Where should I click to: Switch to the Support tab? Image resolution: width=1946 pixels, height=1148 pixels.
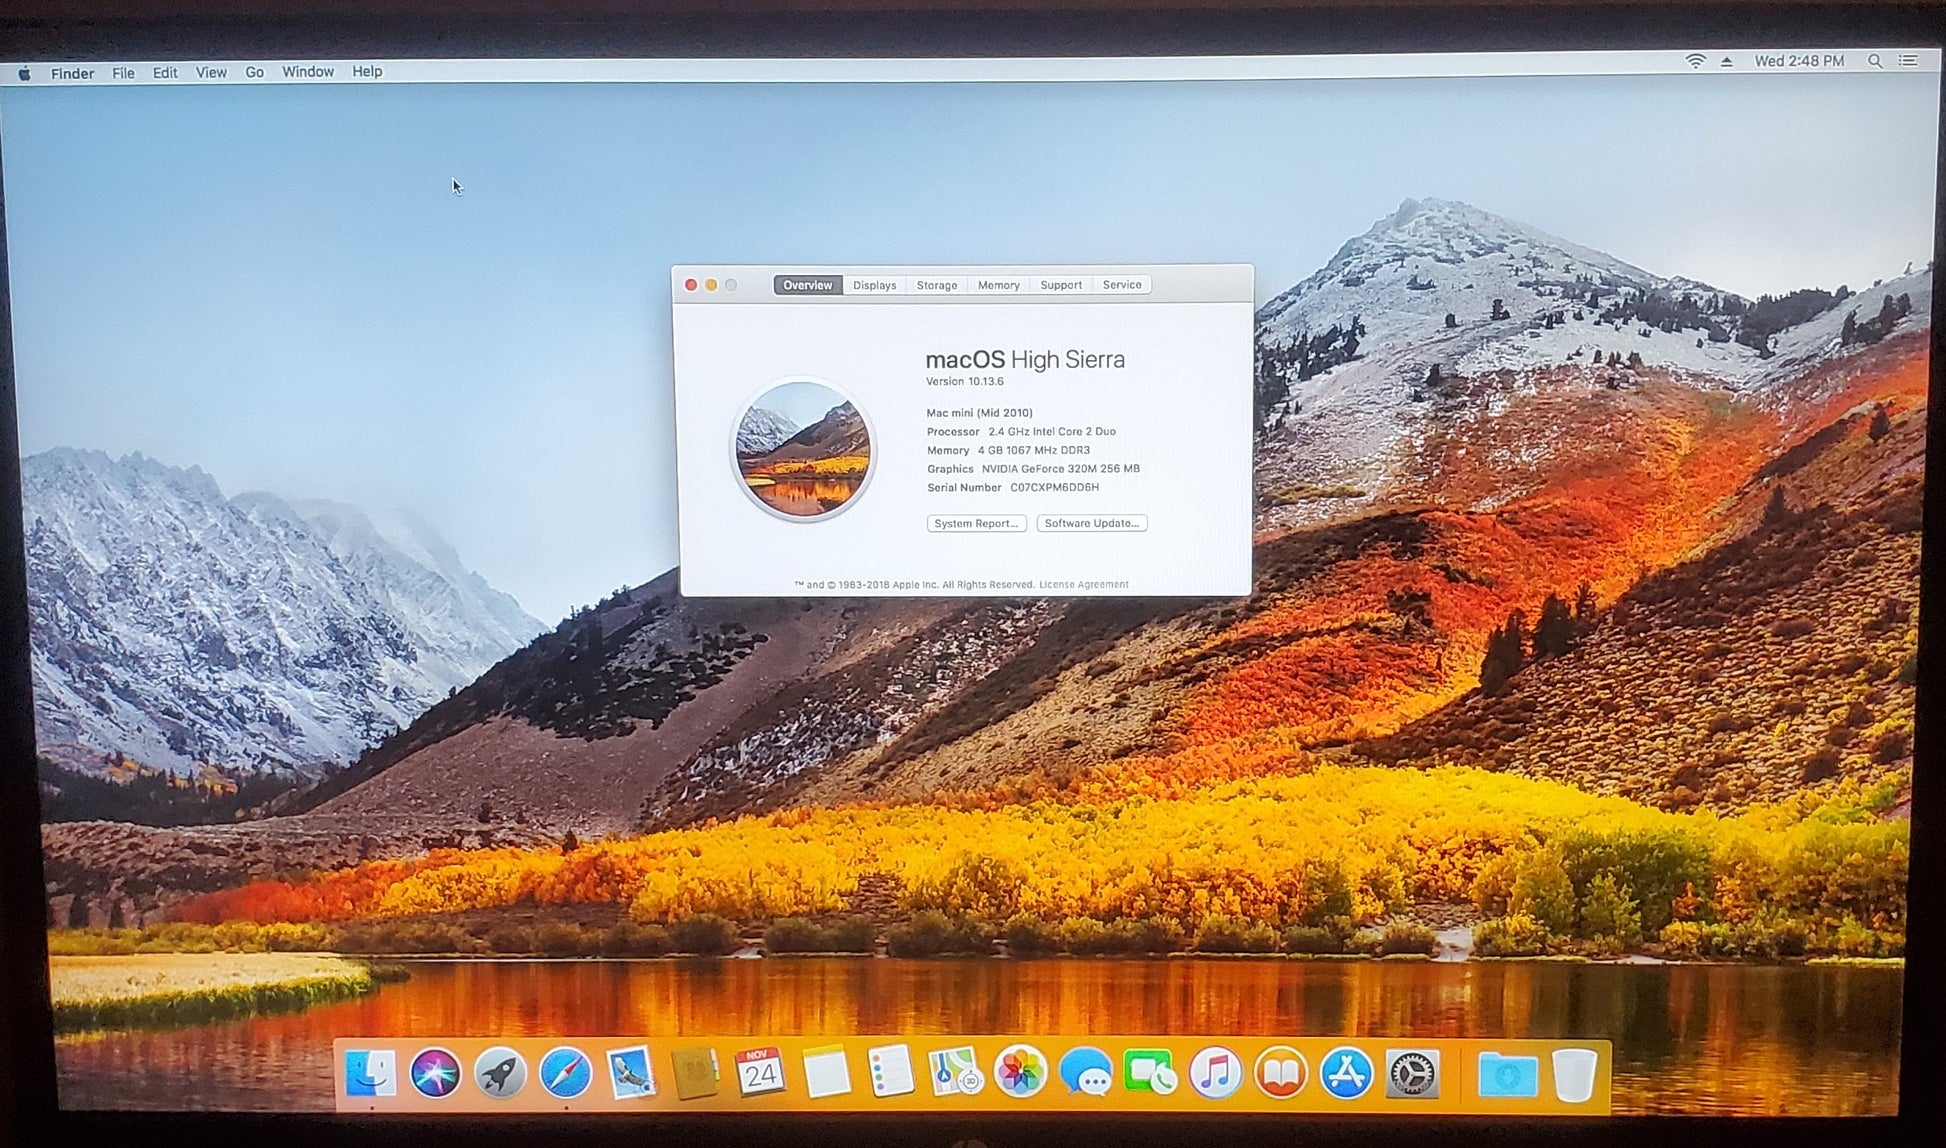tap(1061, 285)
